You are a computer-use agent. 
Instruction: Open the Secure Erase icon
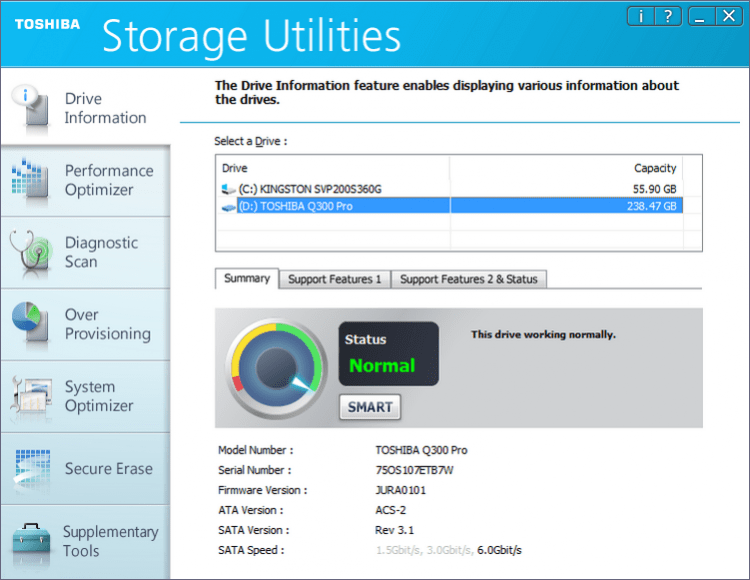(29, 468)
